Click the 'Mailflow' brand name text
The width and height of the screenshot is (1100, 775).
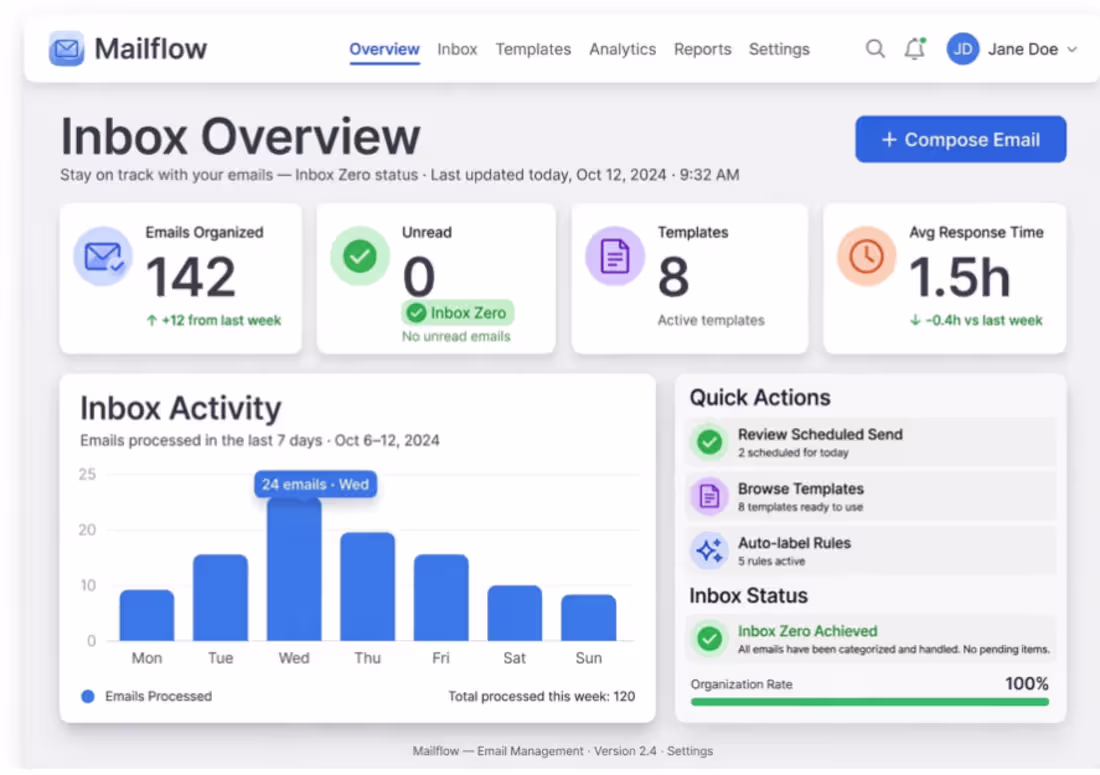[151, 49]
